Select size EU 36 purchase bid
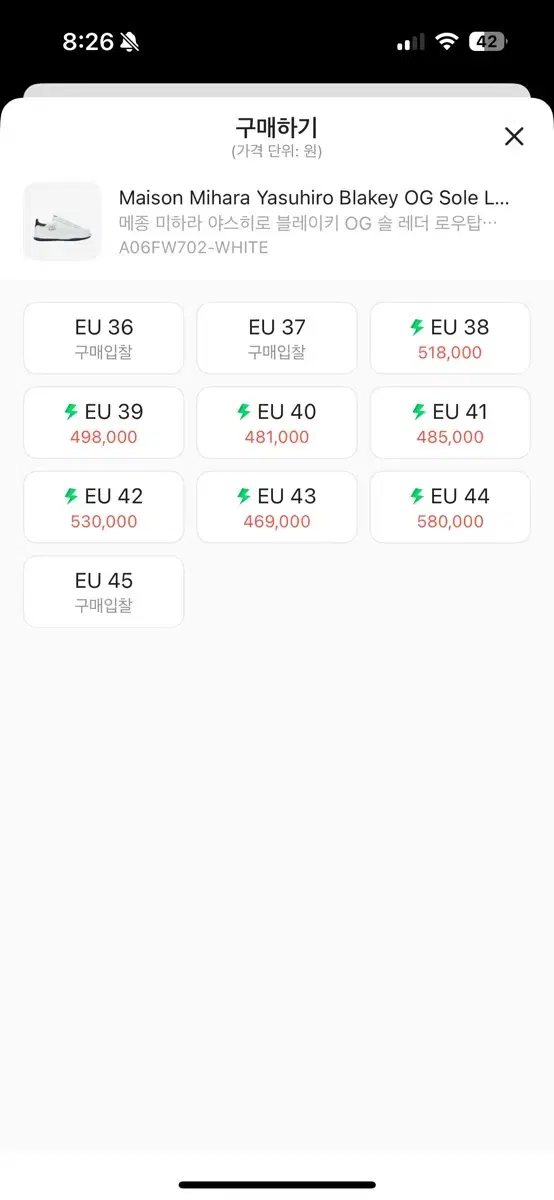 point(104,338)
